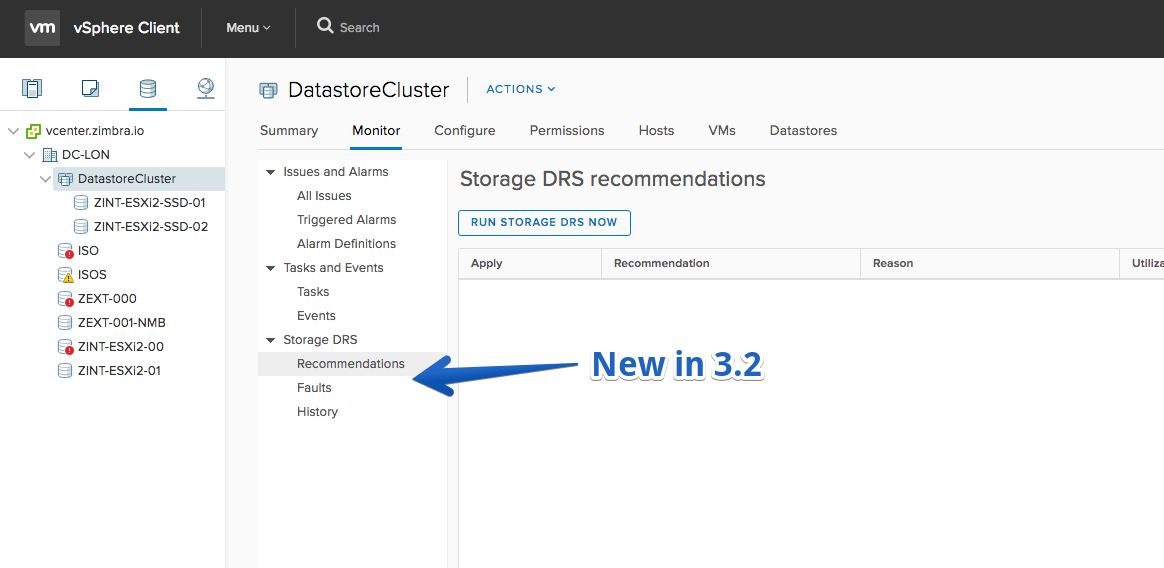
Task: Open Events under Tasks and Events
Action: click(x=316, y=316)
